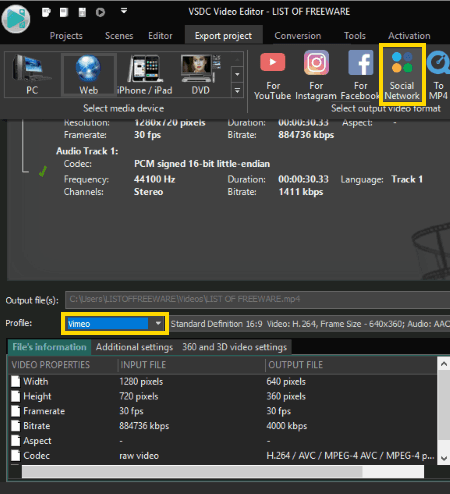Open the VSDC application logo menu
Image resolution: width=450 pixels, height=494 pixels.
click(16, 19)
